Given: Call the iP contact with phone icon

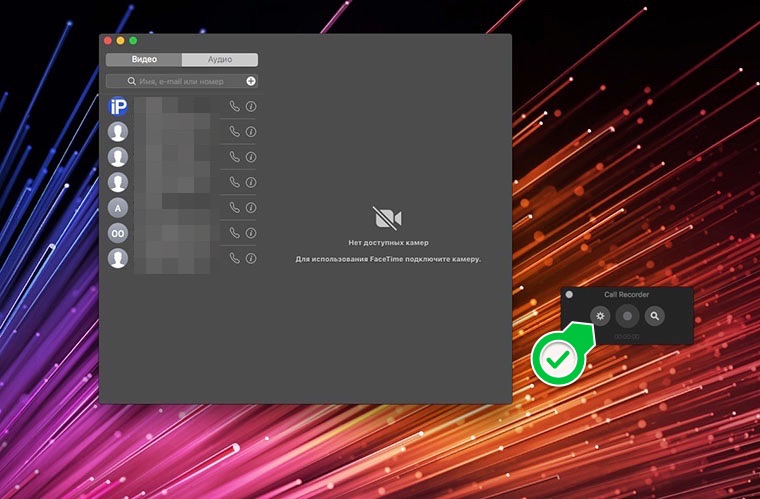Looking at the screenshot, I should tap(235, 106).
